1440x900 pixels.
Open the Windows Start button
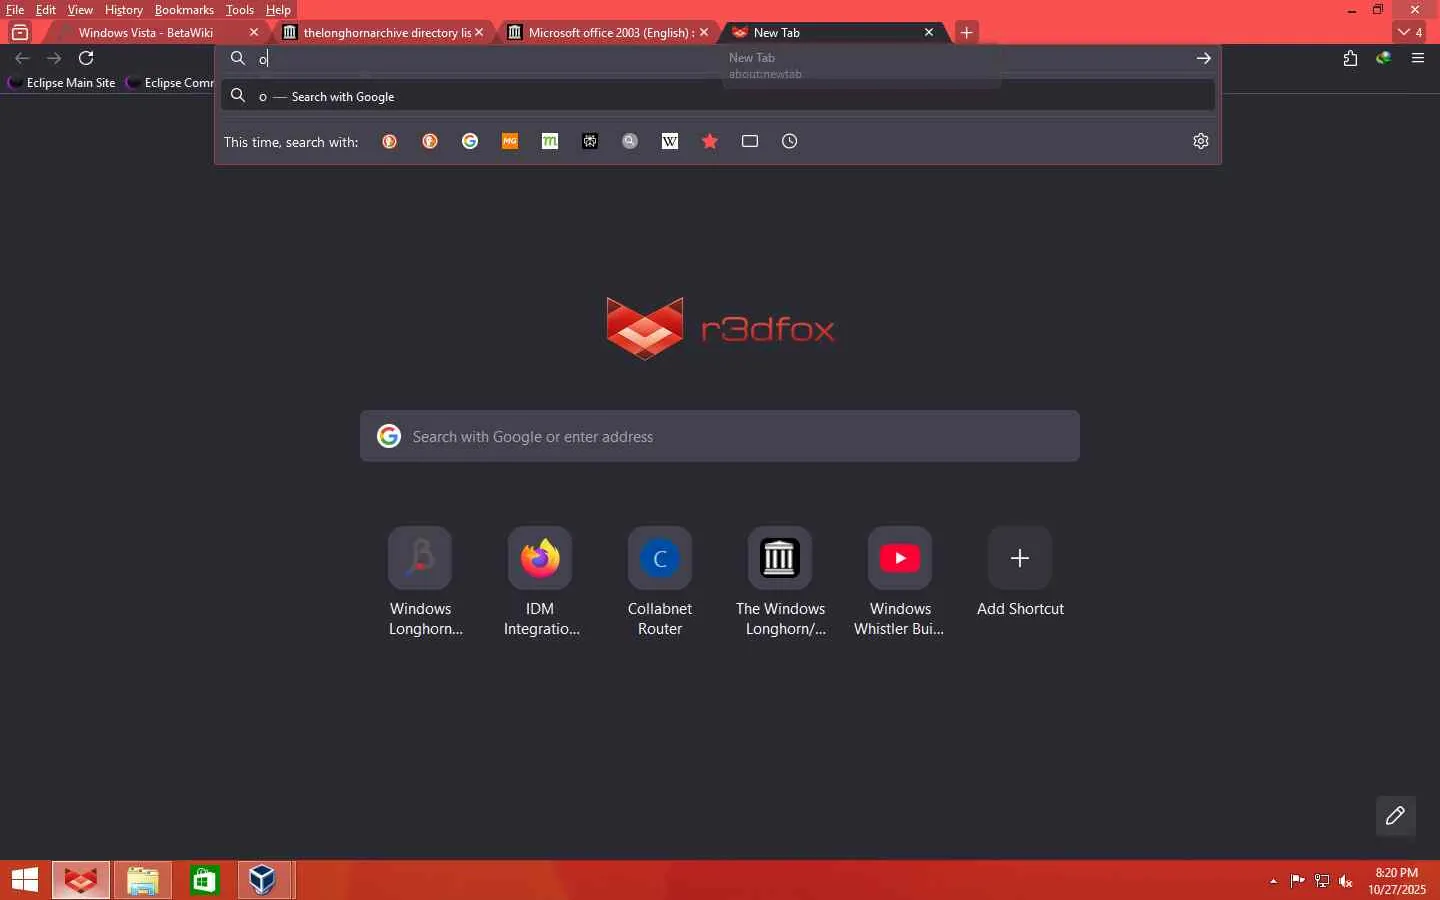point(25,880)
